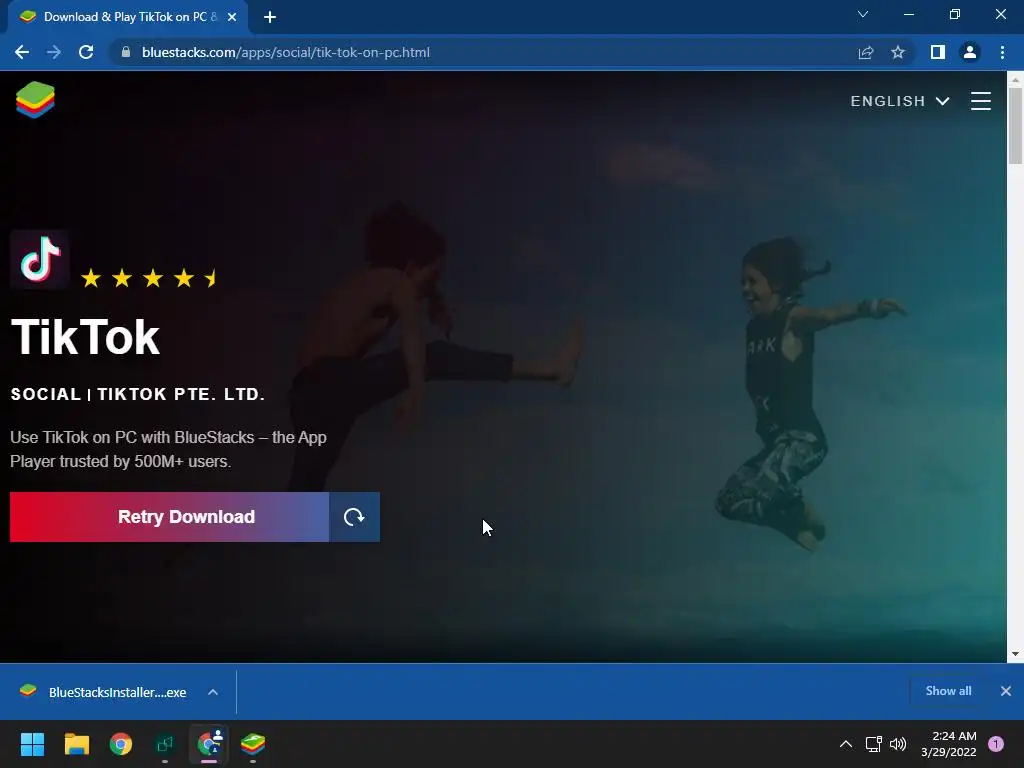Open the Windows Start menu

click(32, 744)
